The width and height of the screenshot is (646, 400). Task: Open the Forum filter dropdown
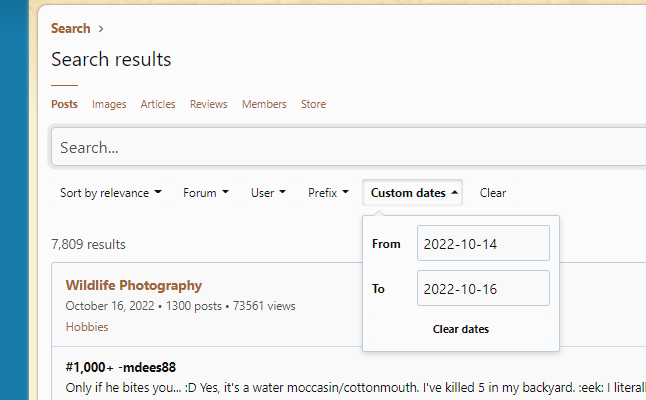click(x=205, y=193)
